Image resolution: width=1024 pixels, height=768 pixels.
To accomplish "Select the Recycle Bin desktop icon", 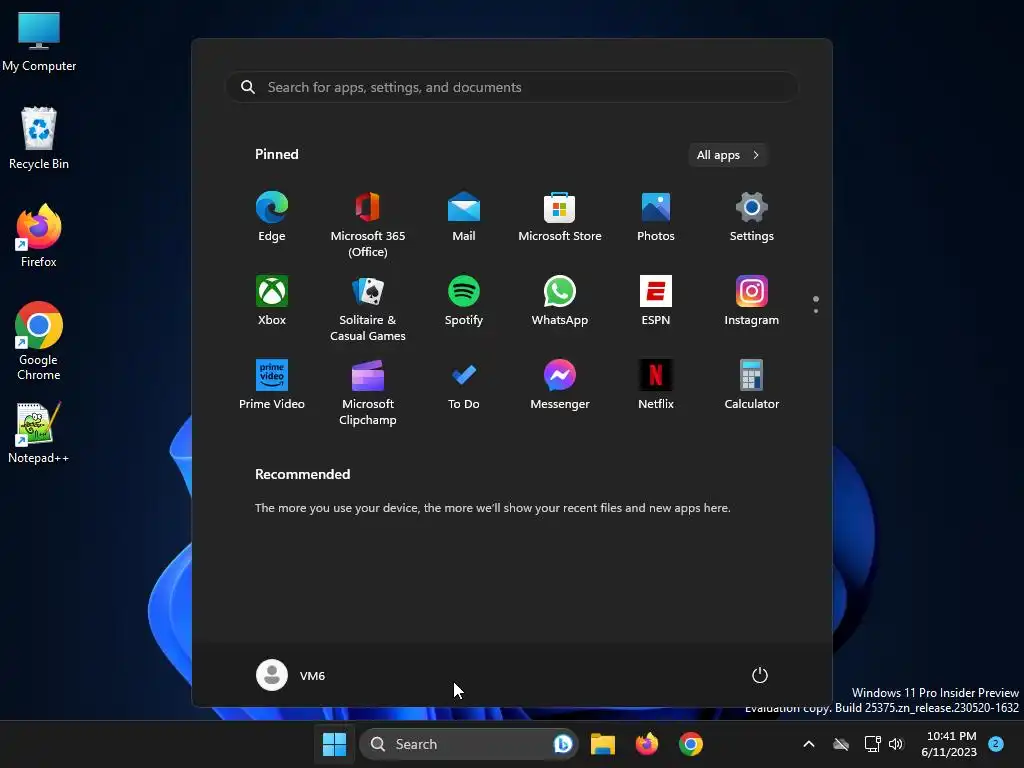I will point(39,138).
